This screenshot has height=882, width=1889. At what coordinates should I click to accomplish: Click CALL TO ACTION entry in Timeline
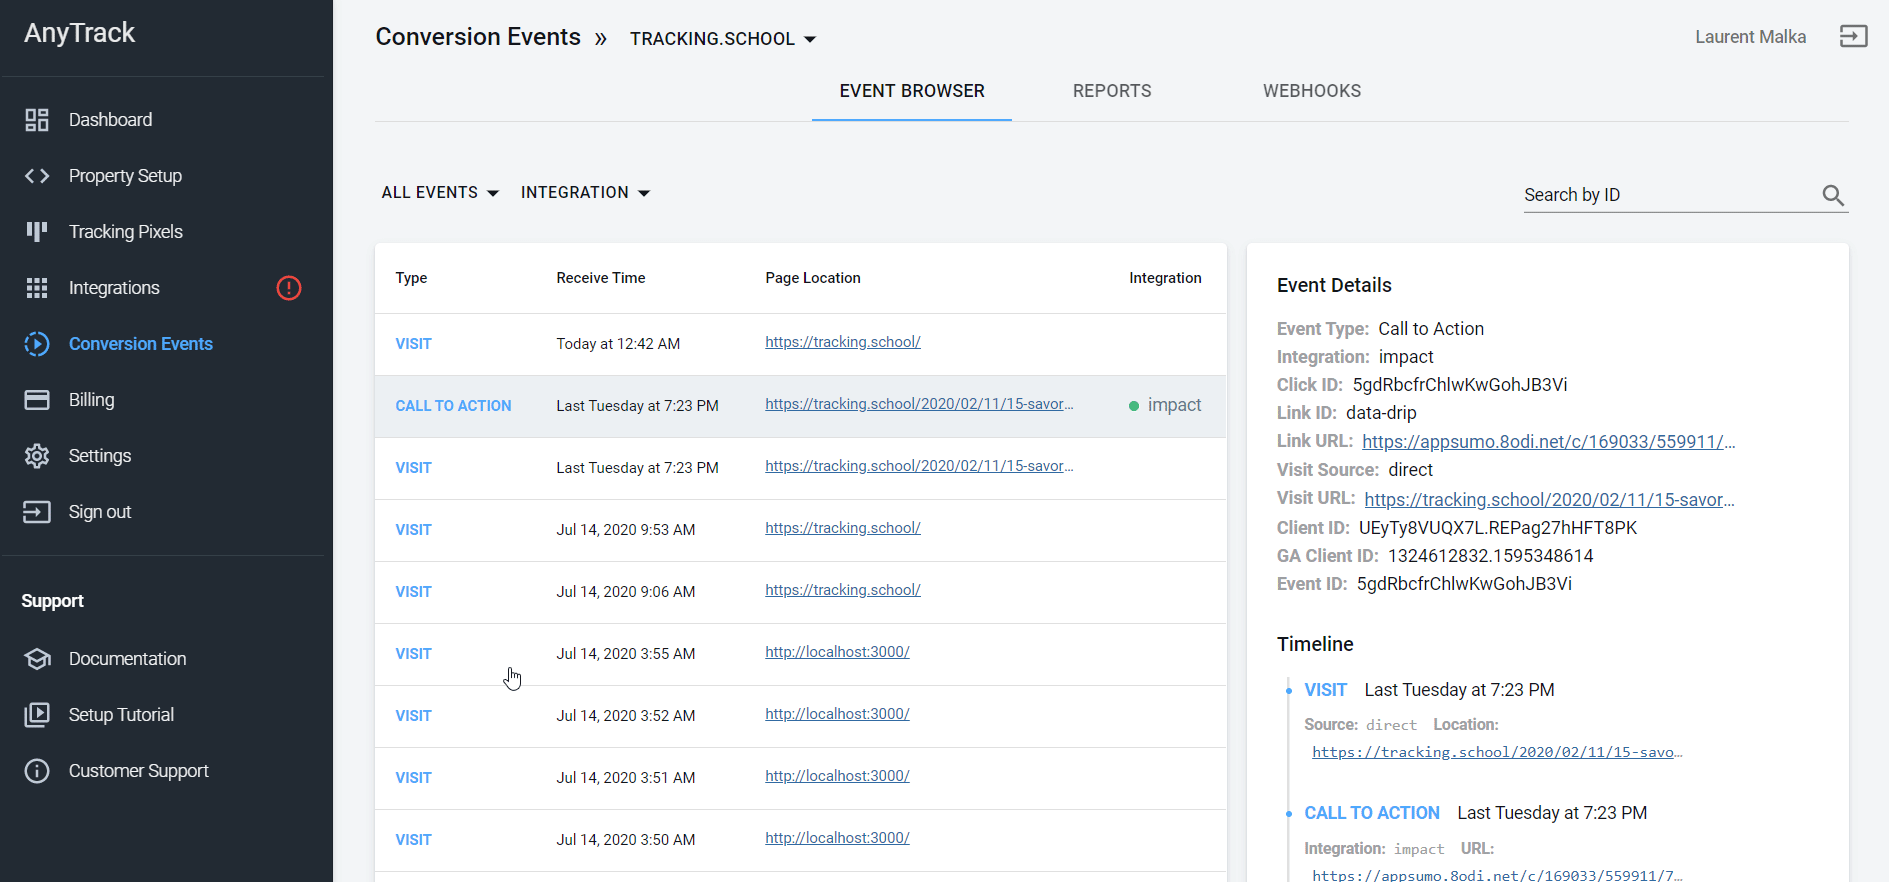pos(1372,813)
